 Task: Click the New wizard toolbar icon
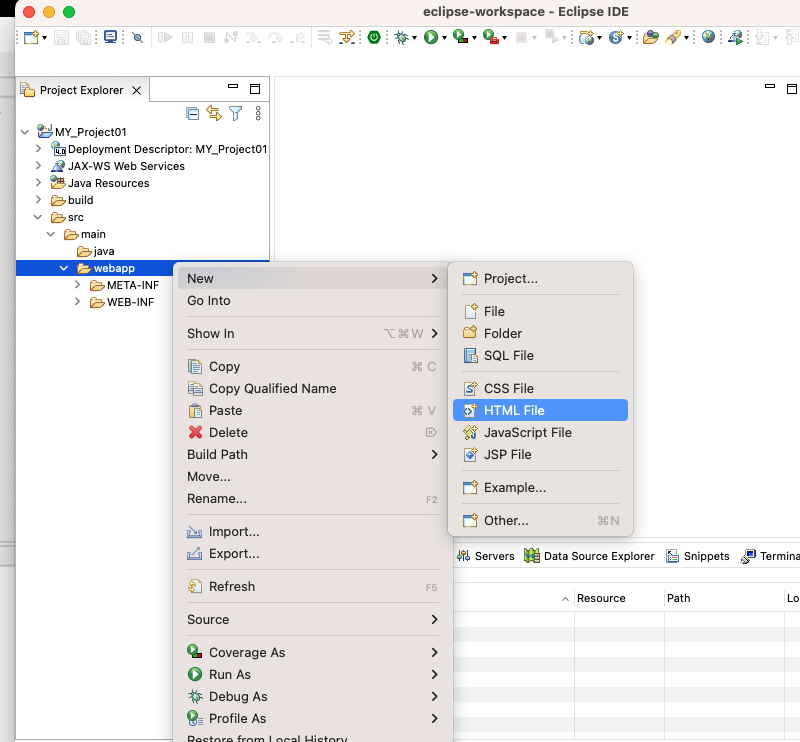[x=32, y=37]
